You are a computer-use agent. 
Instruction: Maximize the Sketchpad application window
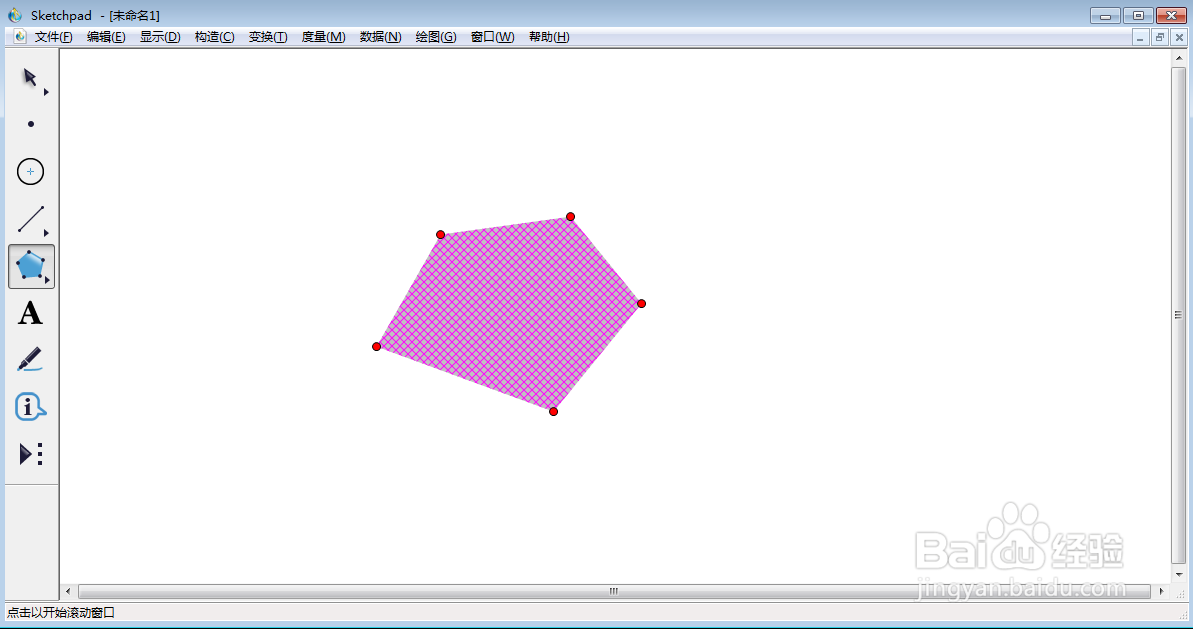pos(1138,15)
